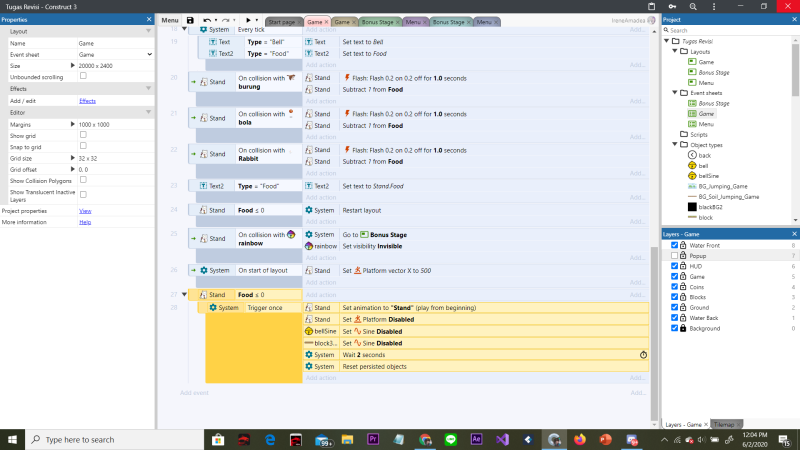Click the clipboard icon in title bar
The height and width of the screenshot is (450, 800).
[652, 7]
